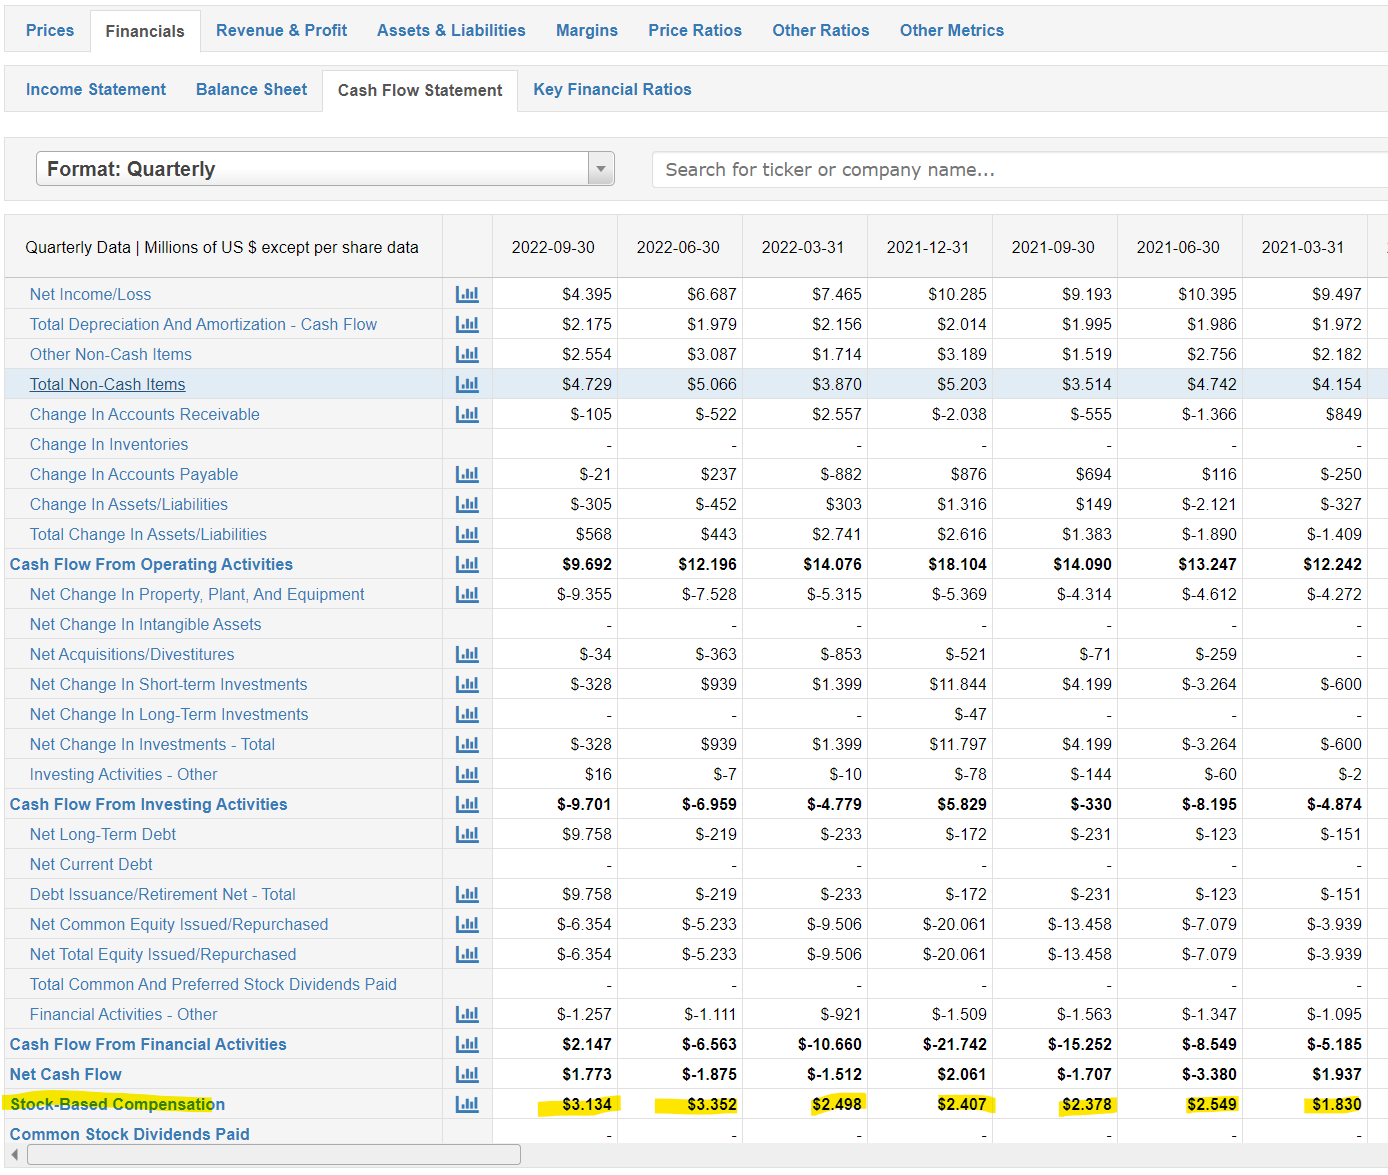The height and width of the screenshot is (1175, 1388).
Task: Click the ticker or company search field
Action: [x=1020, y=170]
